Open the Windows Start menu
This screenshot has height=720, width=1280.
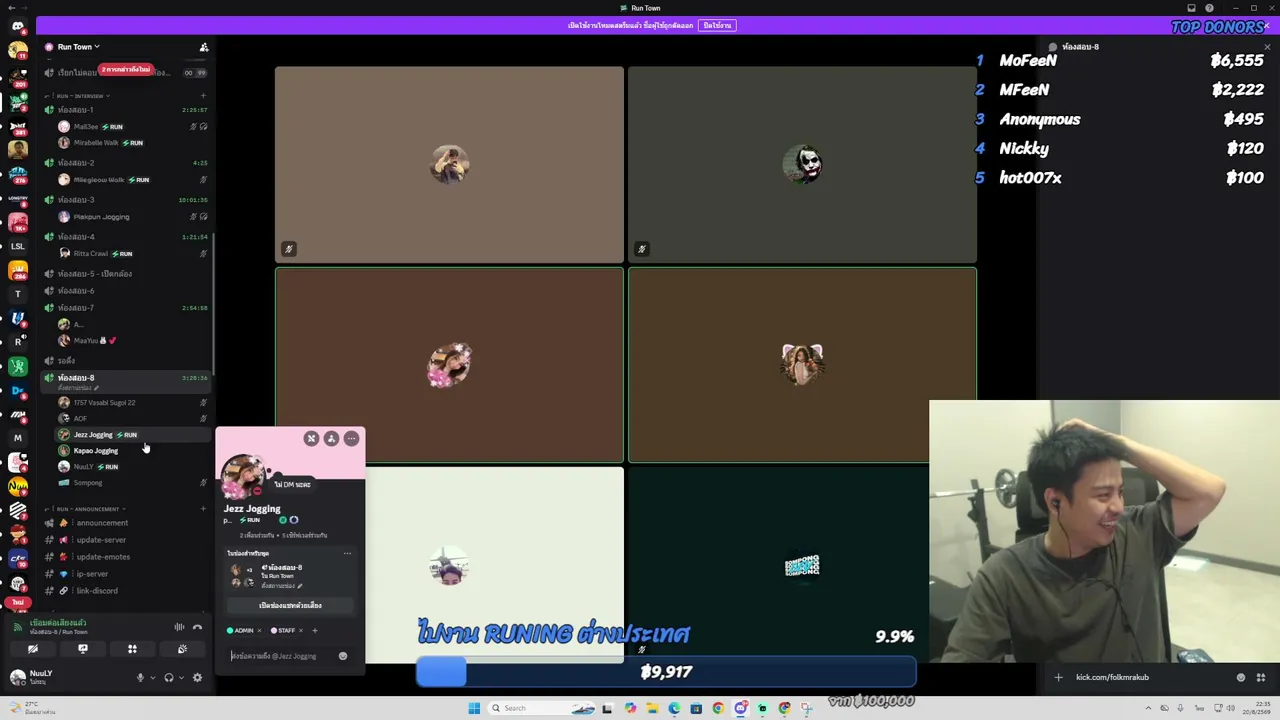474,708
